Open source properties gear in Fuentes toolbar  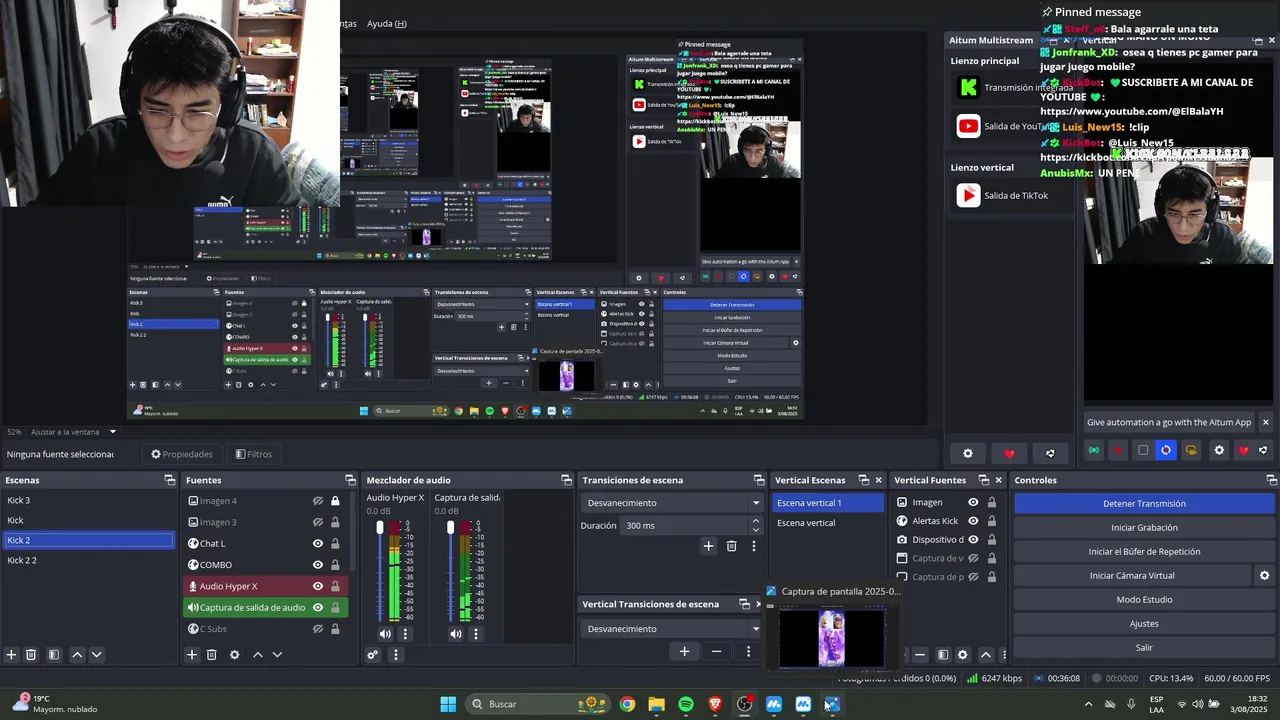(x=234, y=655)
